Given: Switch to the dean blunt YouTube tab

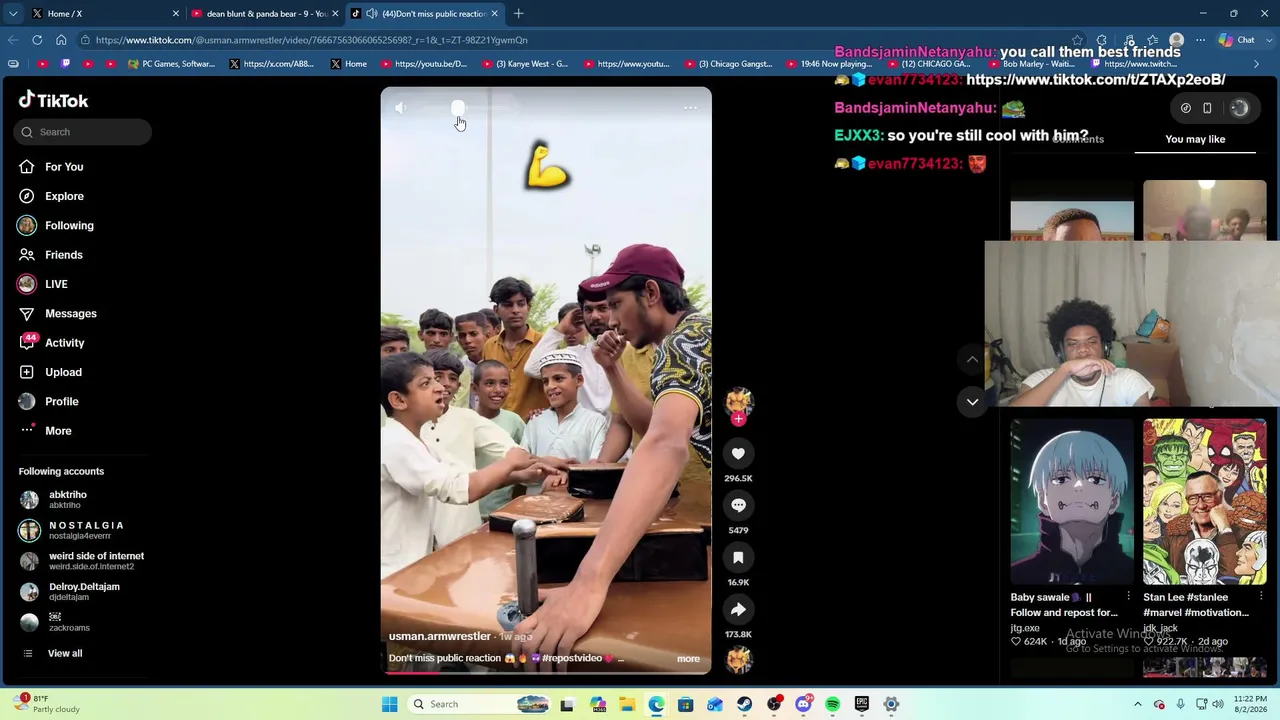Looking at the screenshot, I should (x=265, y=14).
